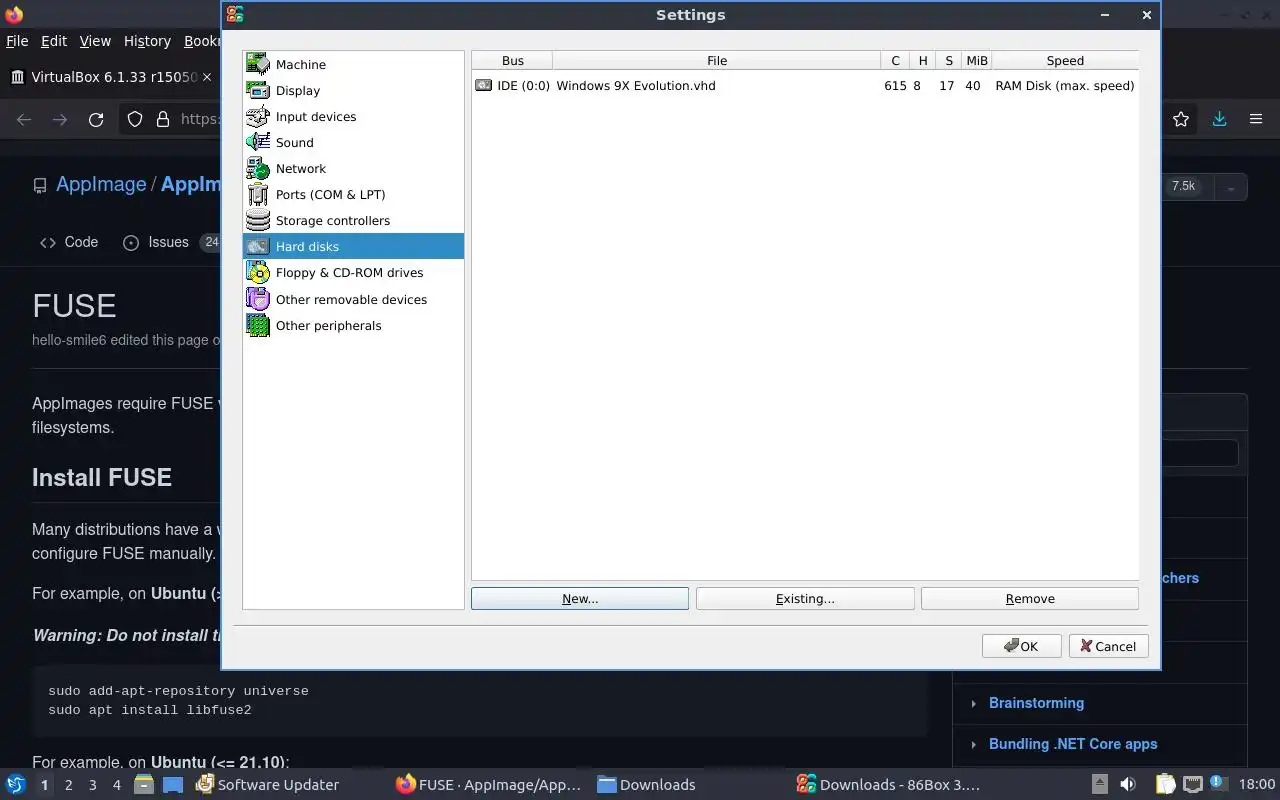The height and width of the screenshot is (800, 1280).
Task: Sort by File column header
Action: (x=717, y=60)
